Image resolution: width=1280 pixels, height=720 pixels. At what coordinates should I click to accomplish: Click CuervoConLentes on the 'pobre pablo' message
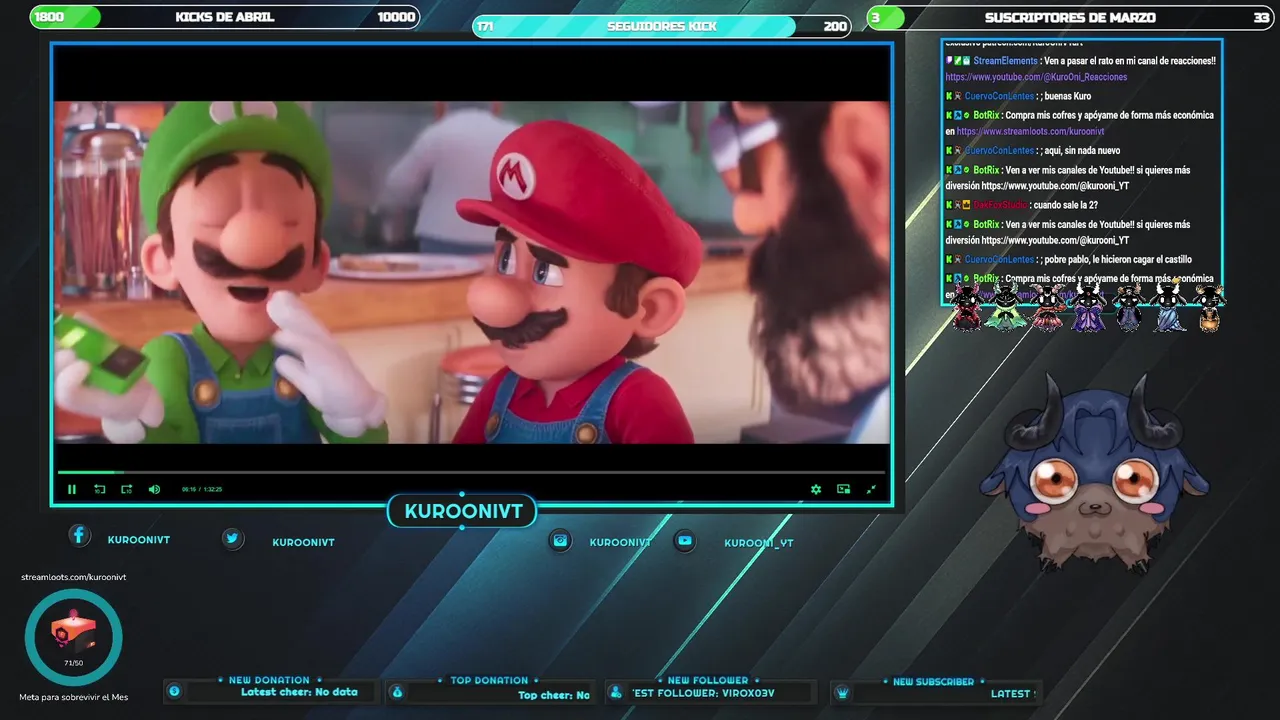(999, 260)
